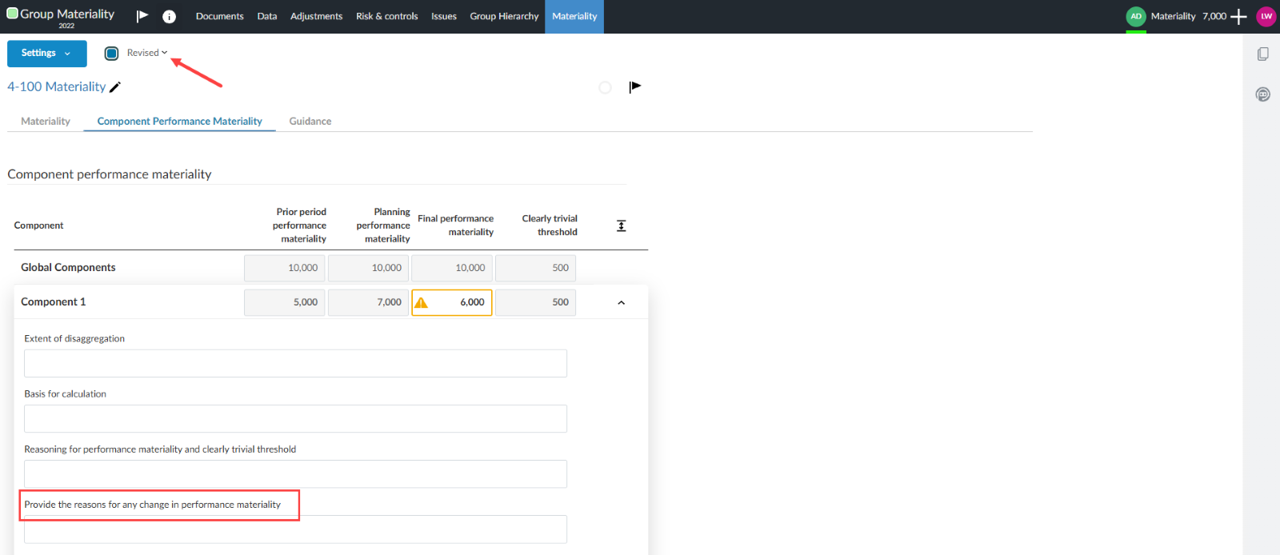
Task: Toggle the sign-off circle near the document flag
Action: coord(605,88)
